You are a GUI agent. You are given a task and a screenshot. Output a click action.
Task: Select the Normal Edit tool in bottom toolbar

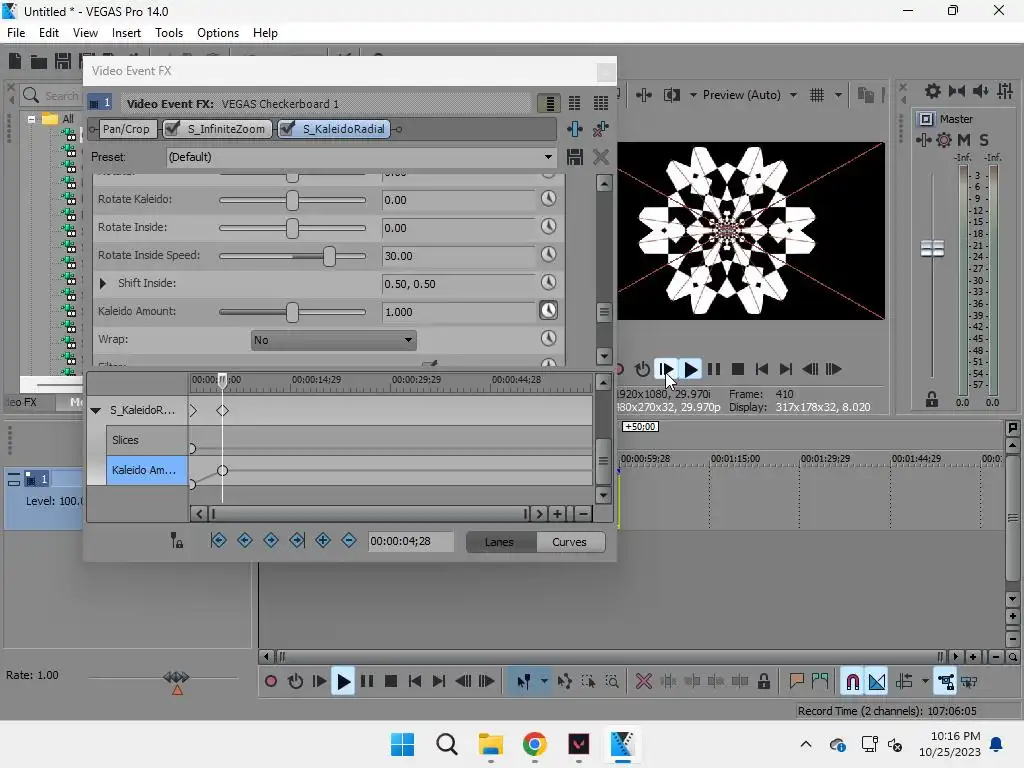pos(524,682)
